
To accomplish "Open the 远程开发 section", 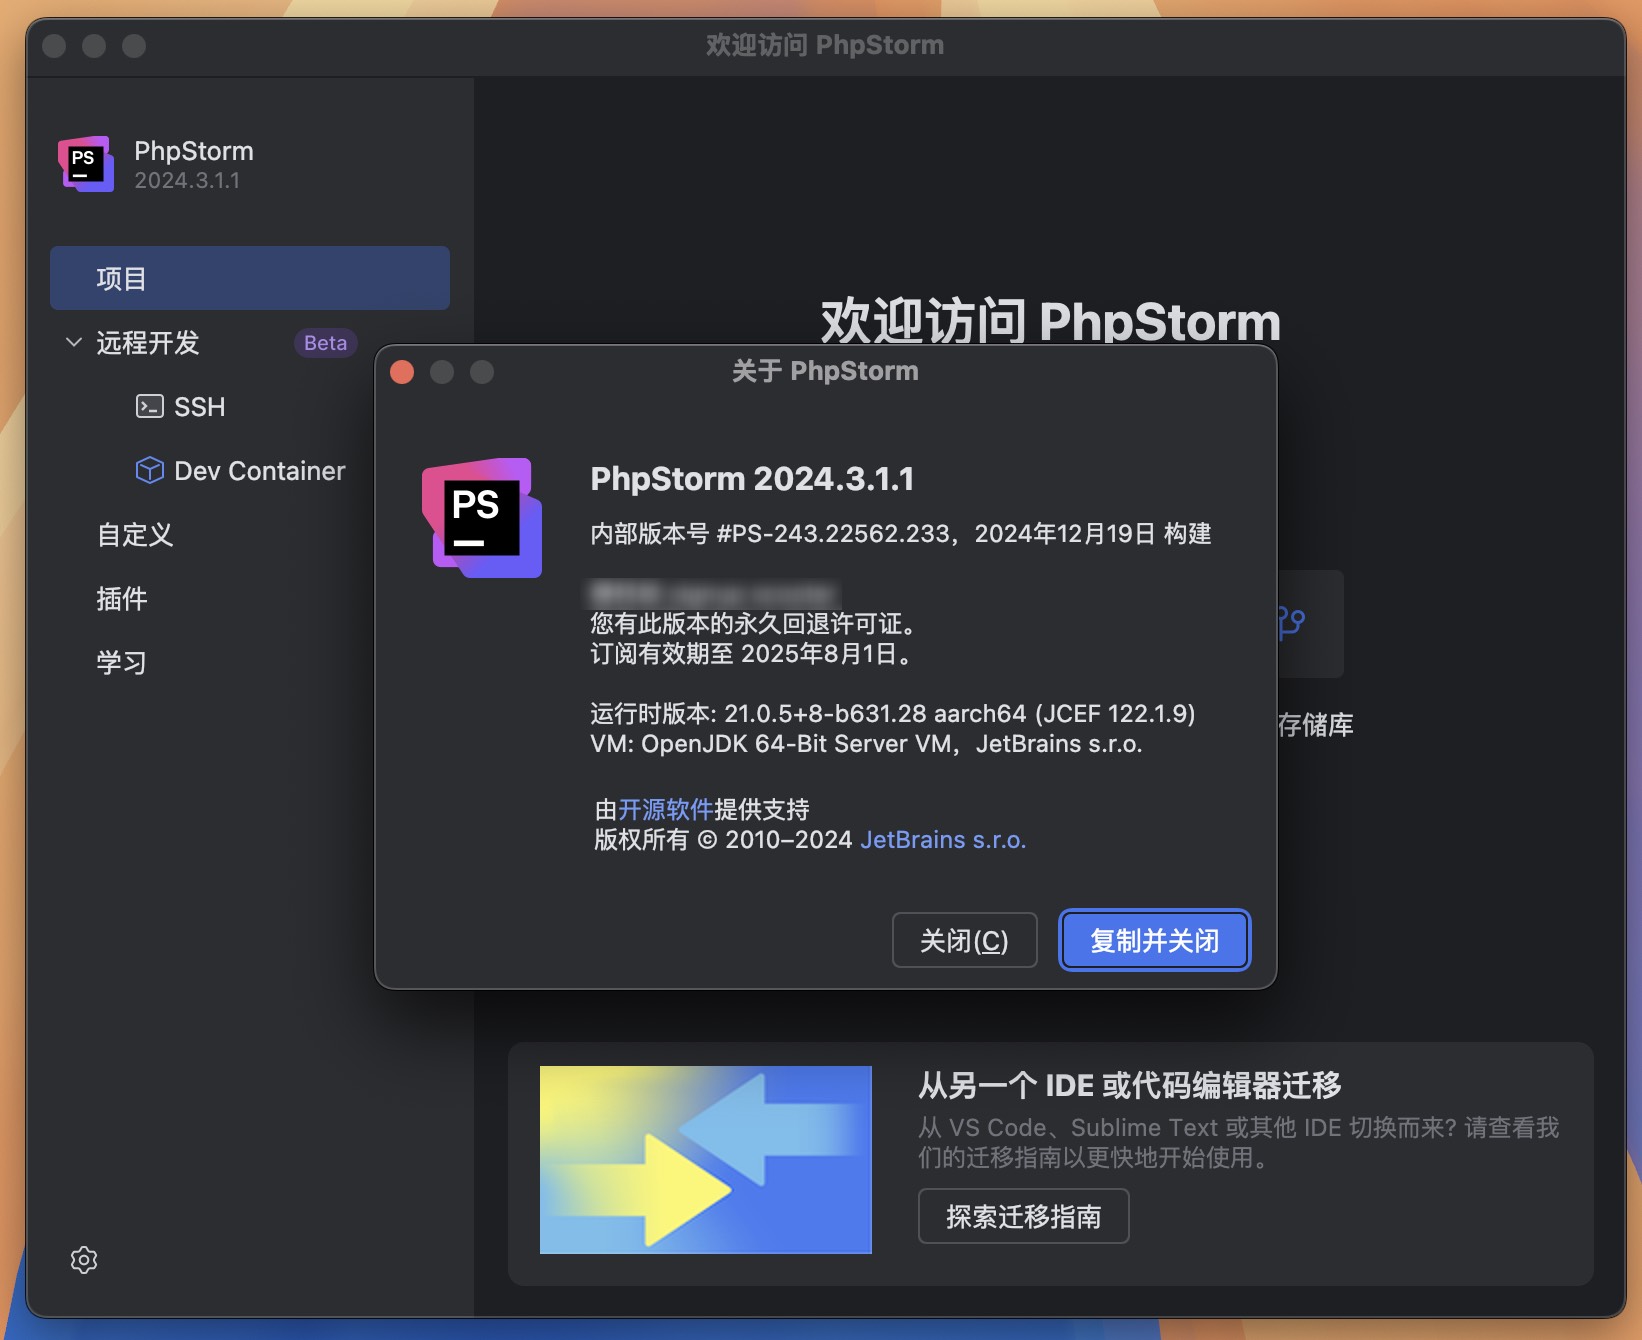I will [148, 343].
